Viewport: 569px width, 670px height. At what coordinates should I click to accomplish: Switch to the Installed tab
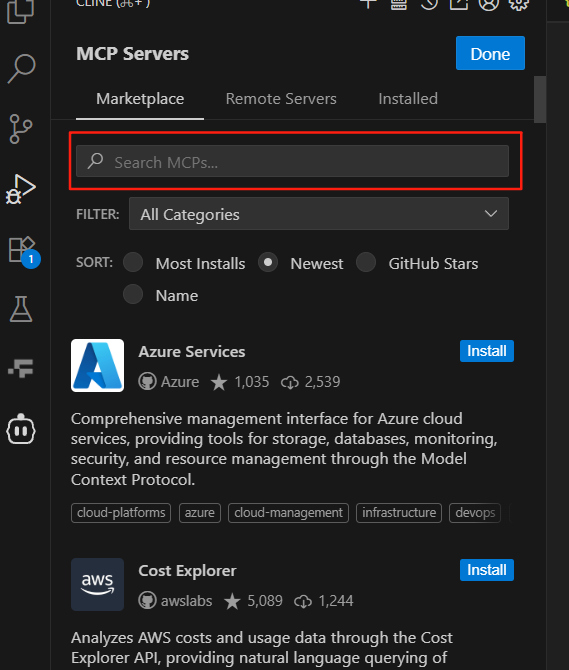[408, 99]
